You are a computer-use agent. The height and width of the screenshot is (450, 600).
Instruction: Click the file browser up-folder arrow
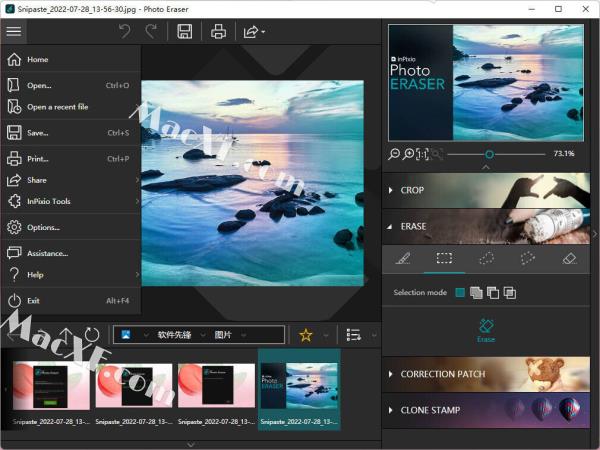66,335
